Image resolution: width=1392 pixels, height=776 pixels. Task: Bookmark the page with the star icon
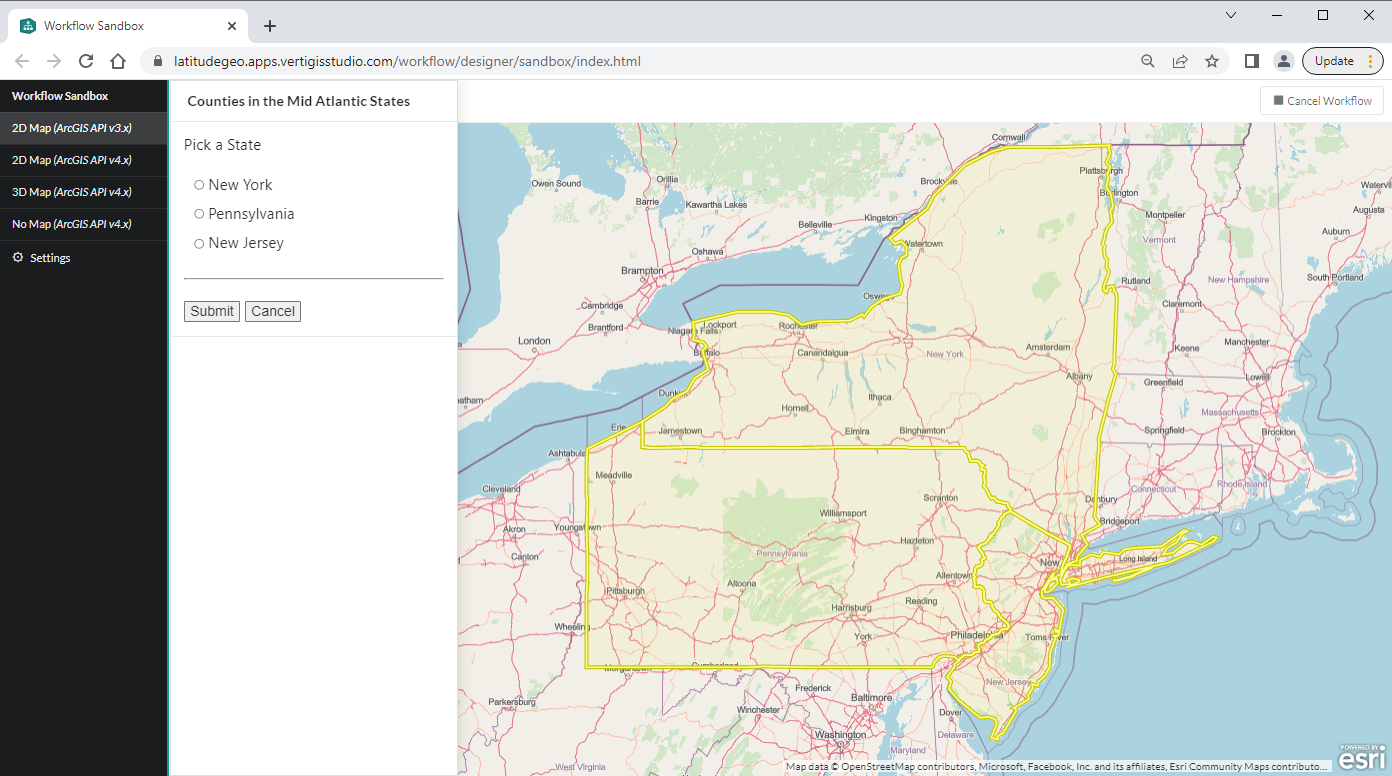pos(1212,60)
